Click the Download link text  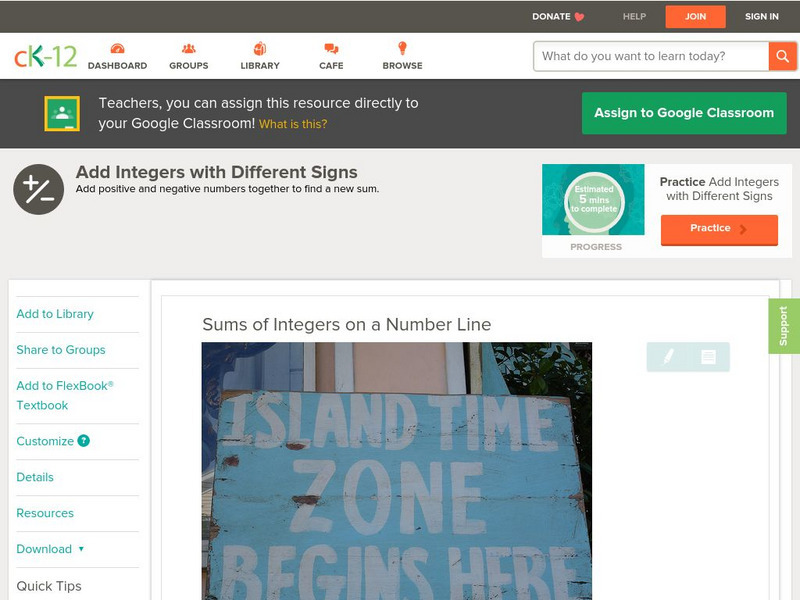44,549
